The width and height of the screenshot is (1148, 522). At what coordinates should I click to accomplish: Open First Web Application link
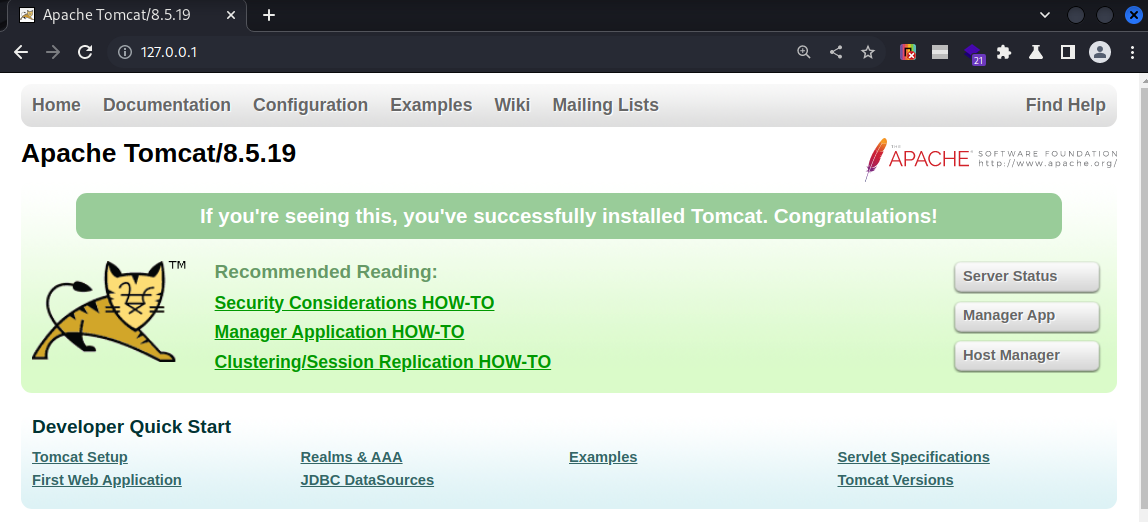click(x=107, y=480)
